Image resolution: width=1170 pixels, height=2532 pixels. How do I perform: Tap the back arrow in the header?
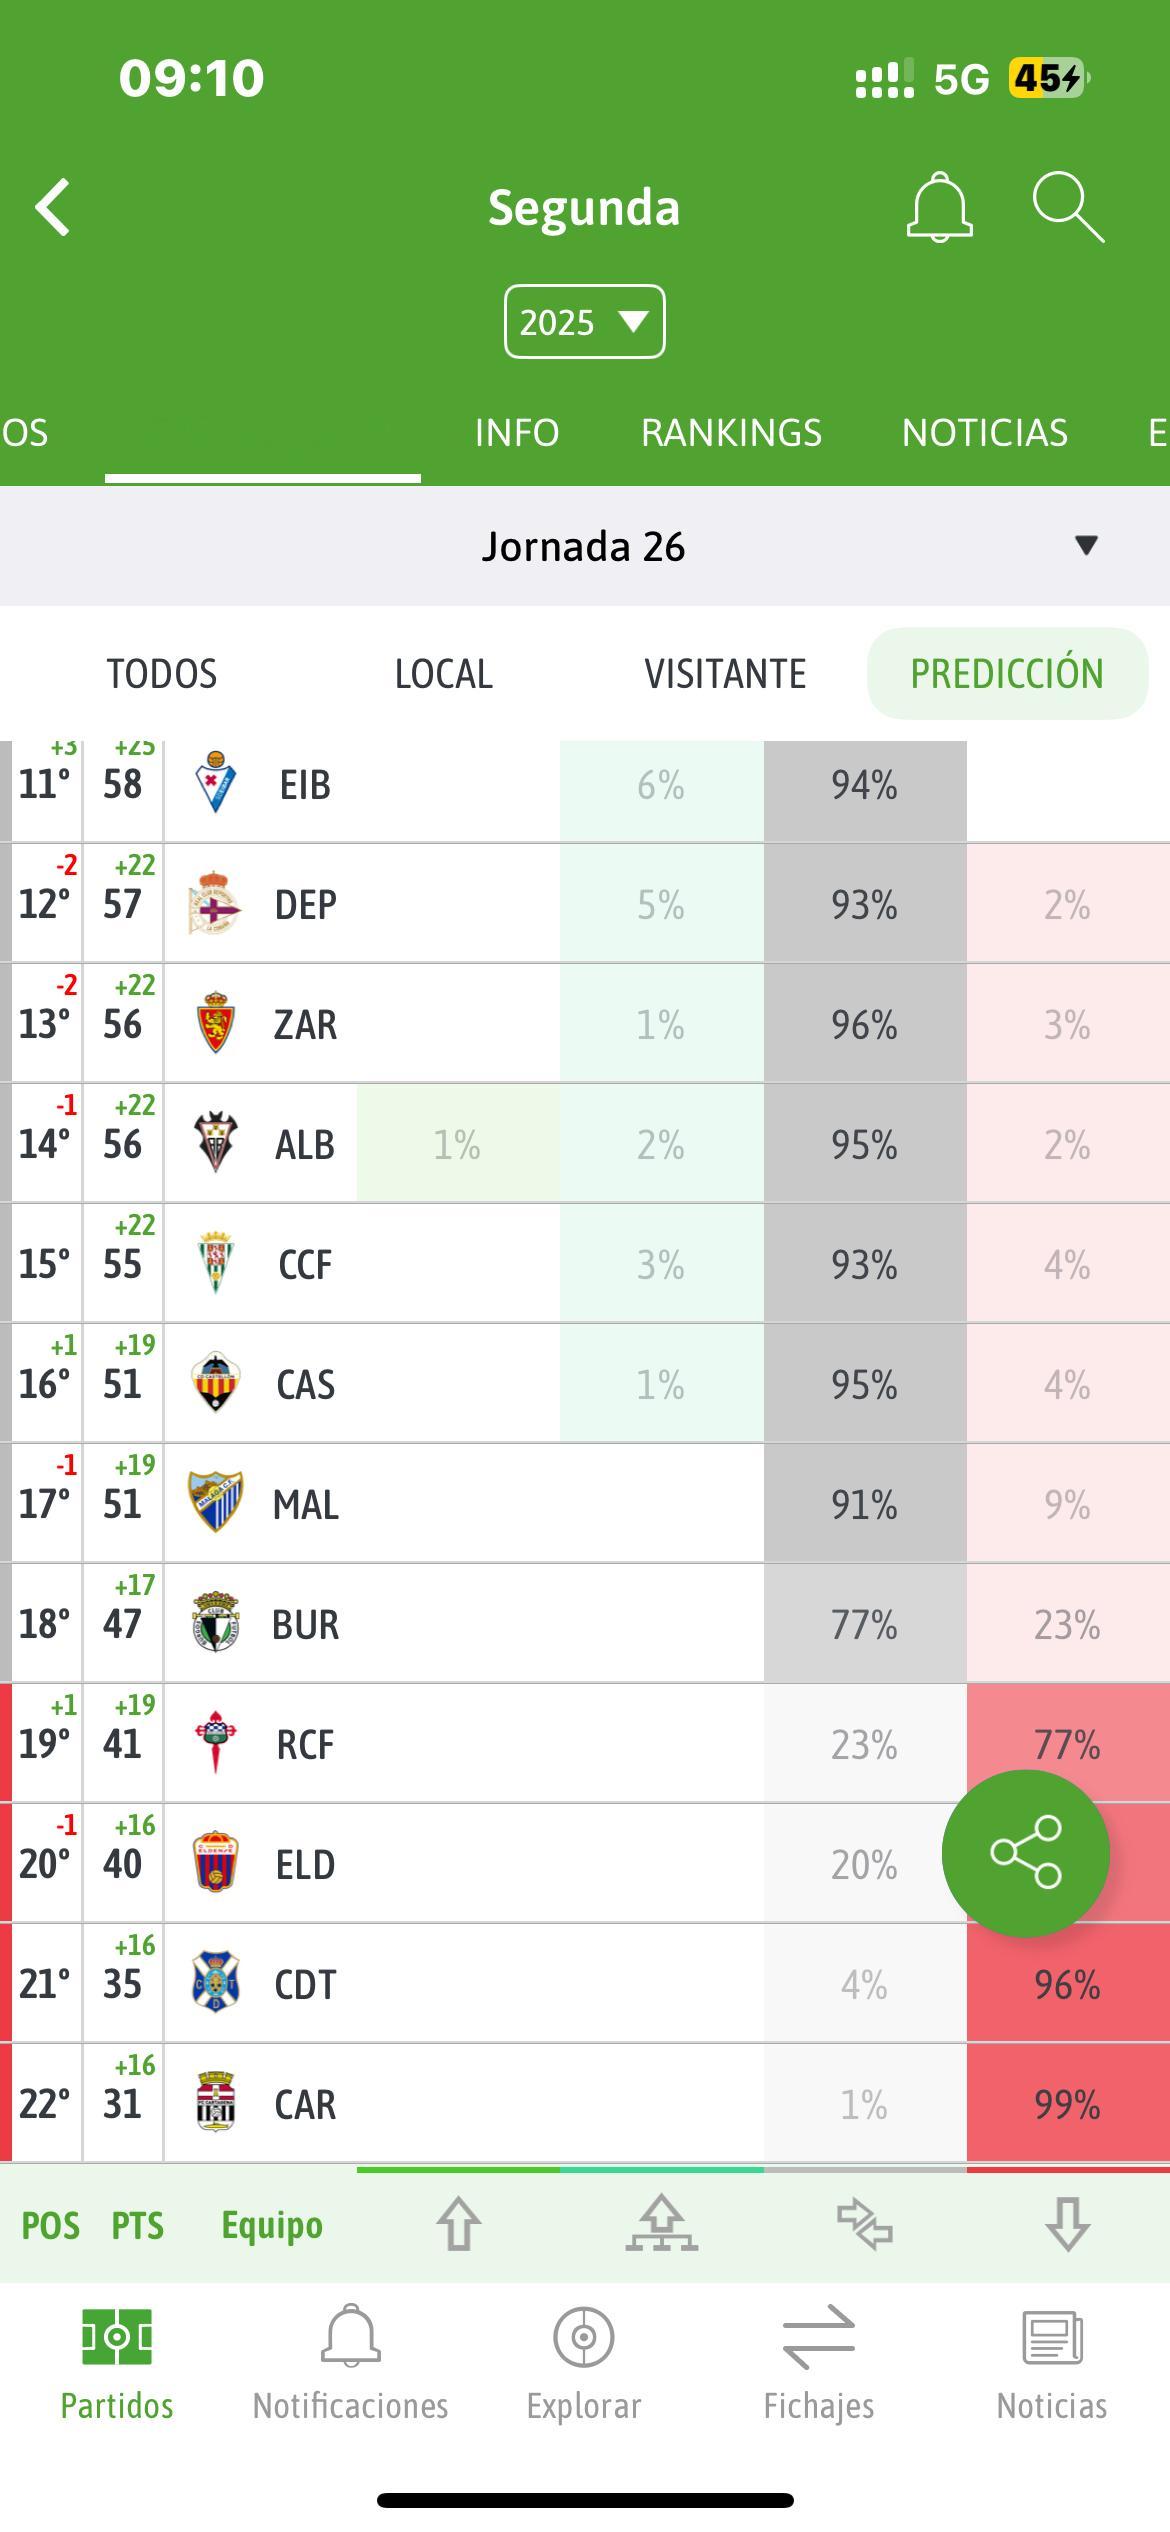pos(53,208)
